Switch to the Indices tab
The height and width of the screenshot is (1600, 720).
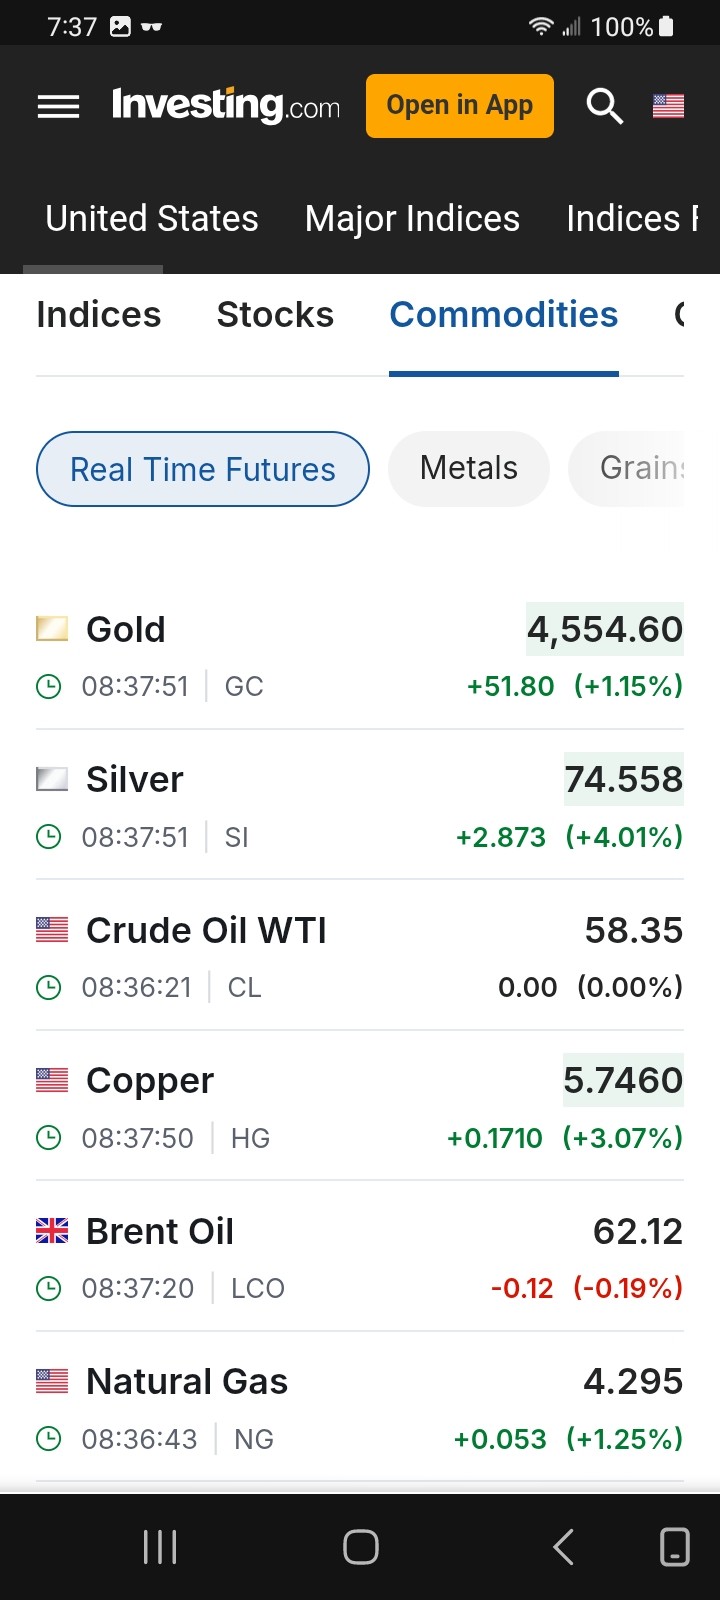coord(98,315)
